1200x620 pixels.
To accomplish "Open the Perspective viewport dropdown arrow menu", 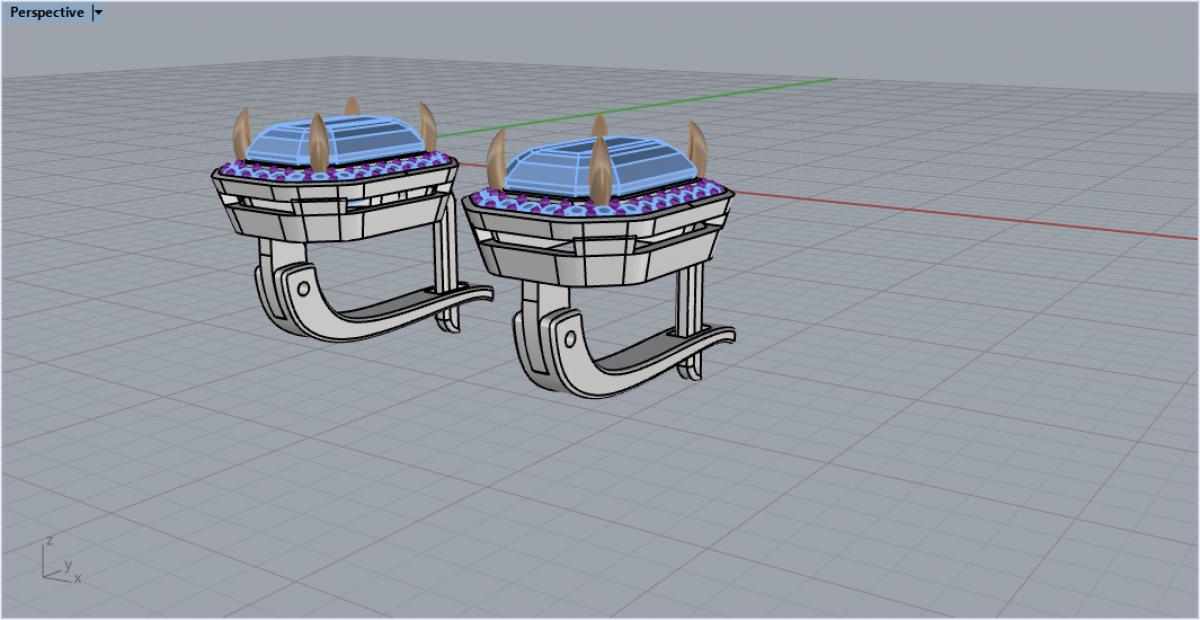I will point(98,13).
